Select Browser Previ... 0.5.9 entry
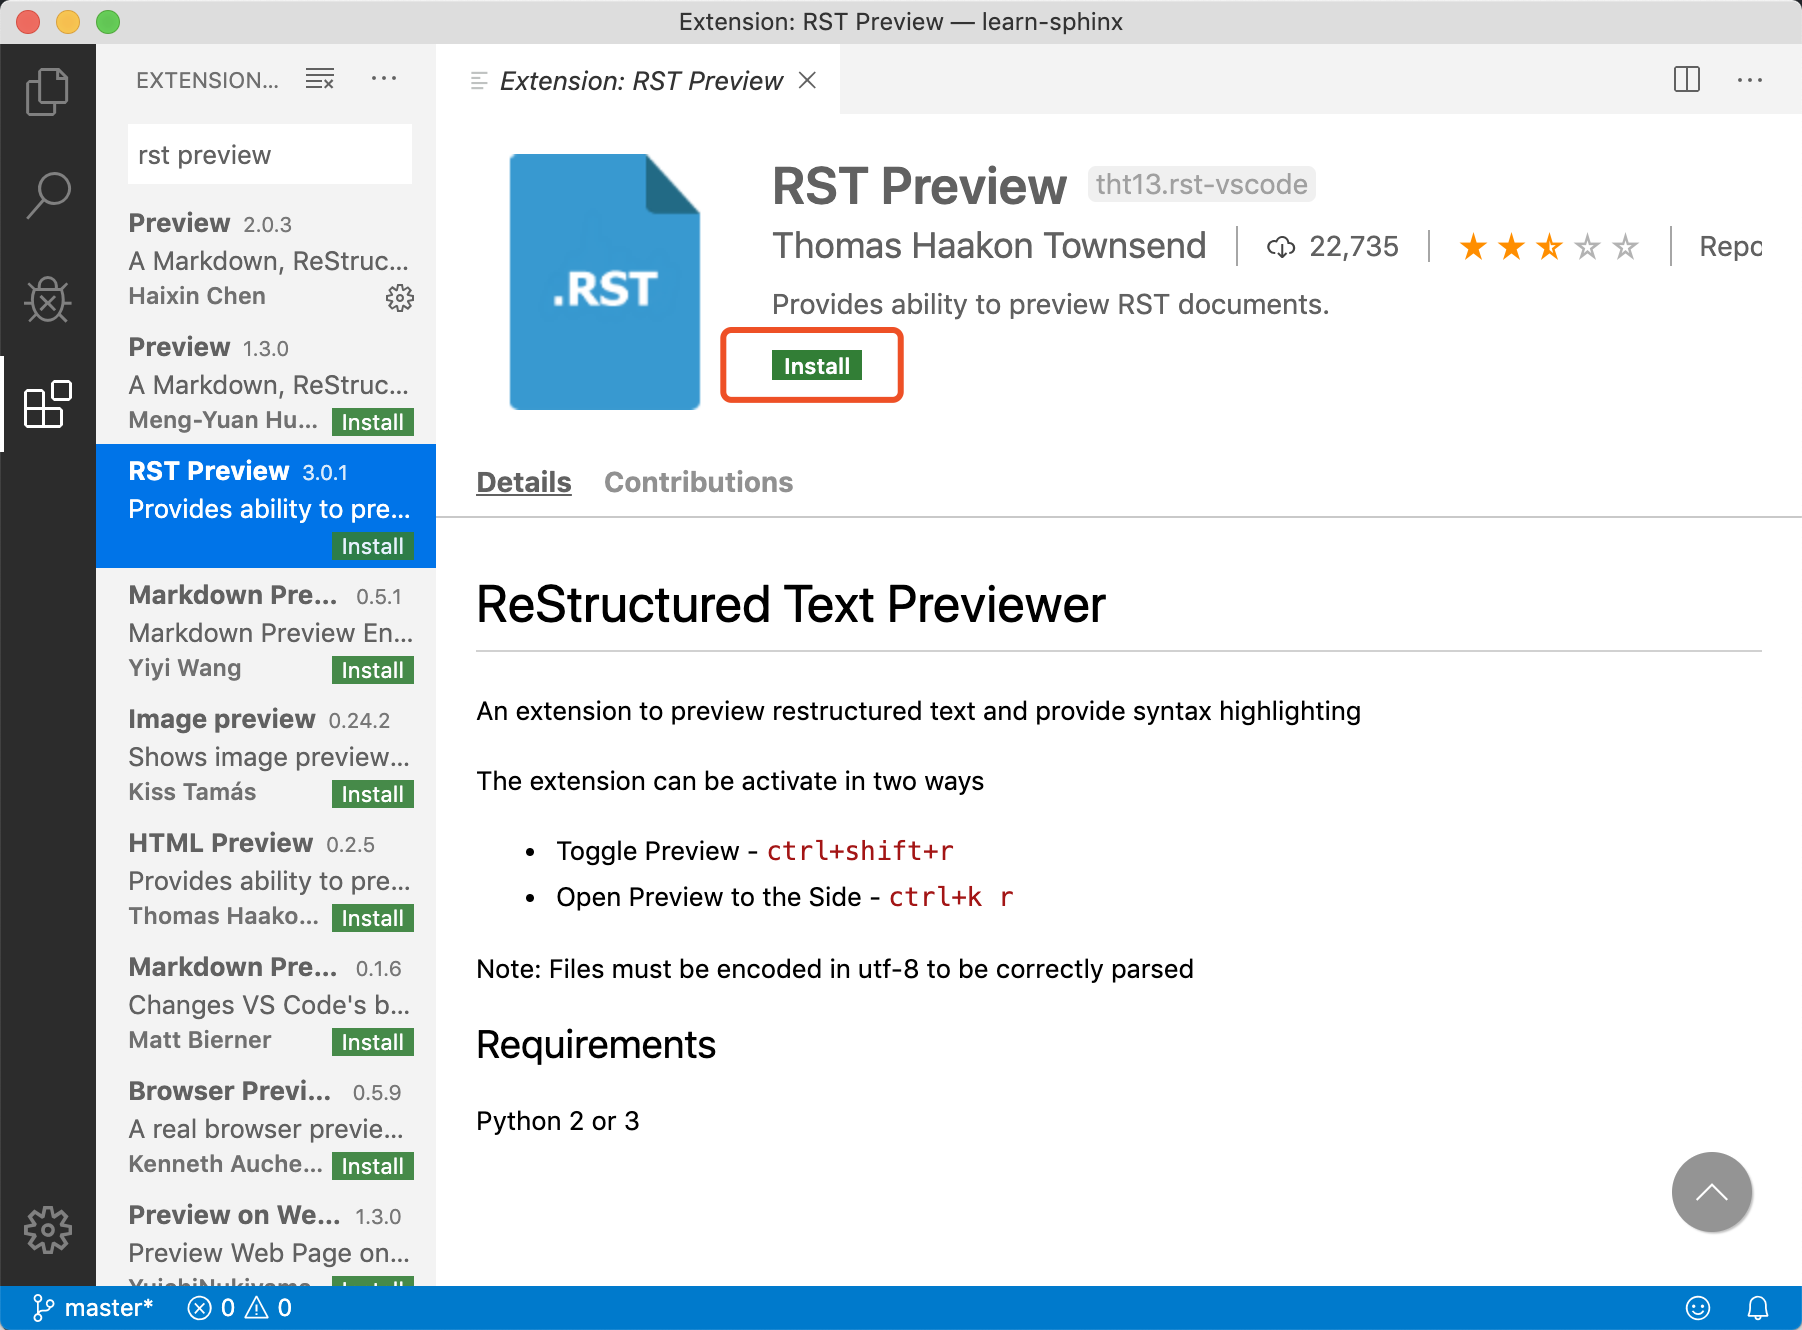This screenshot has width=1802, height=1330. tap(266, 1126)
